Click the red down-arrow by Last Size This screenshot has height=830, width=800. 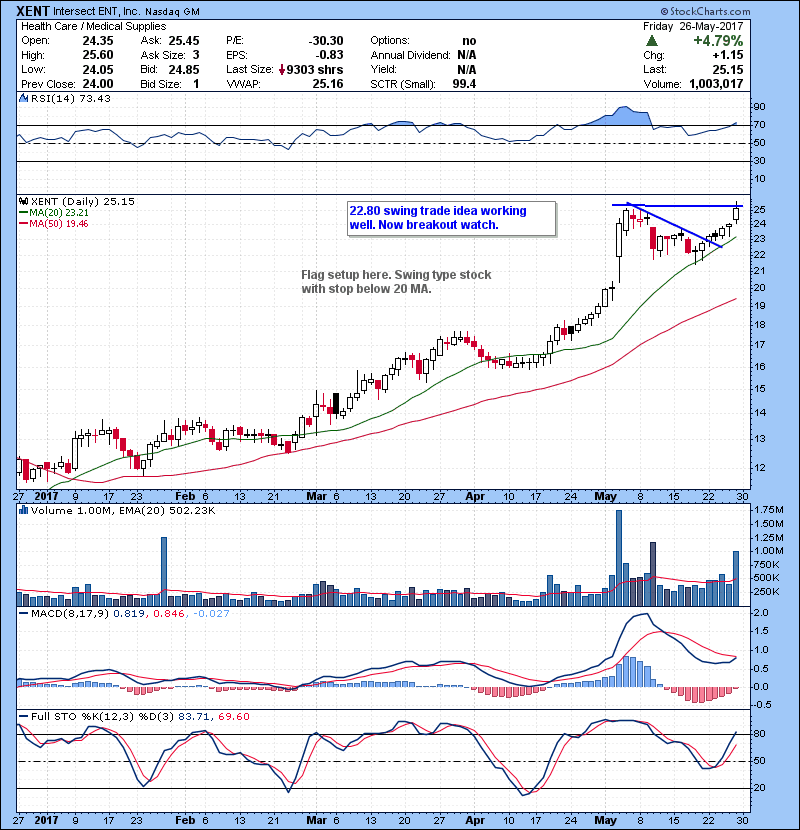coord(282,69)
